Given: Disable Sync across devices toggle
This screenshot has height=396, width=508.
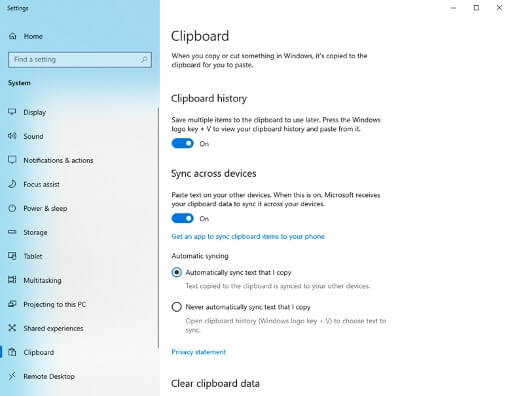Looking at the screenshot, I should click(182, 218).
